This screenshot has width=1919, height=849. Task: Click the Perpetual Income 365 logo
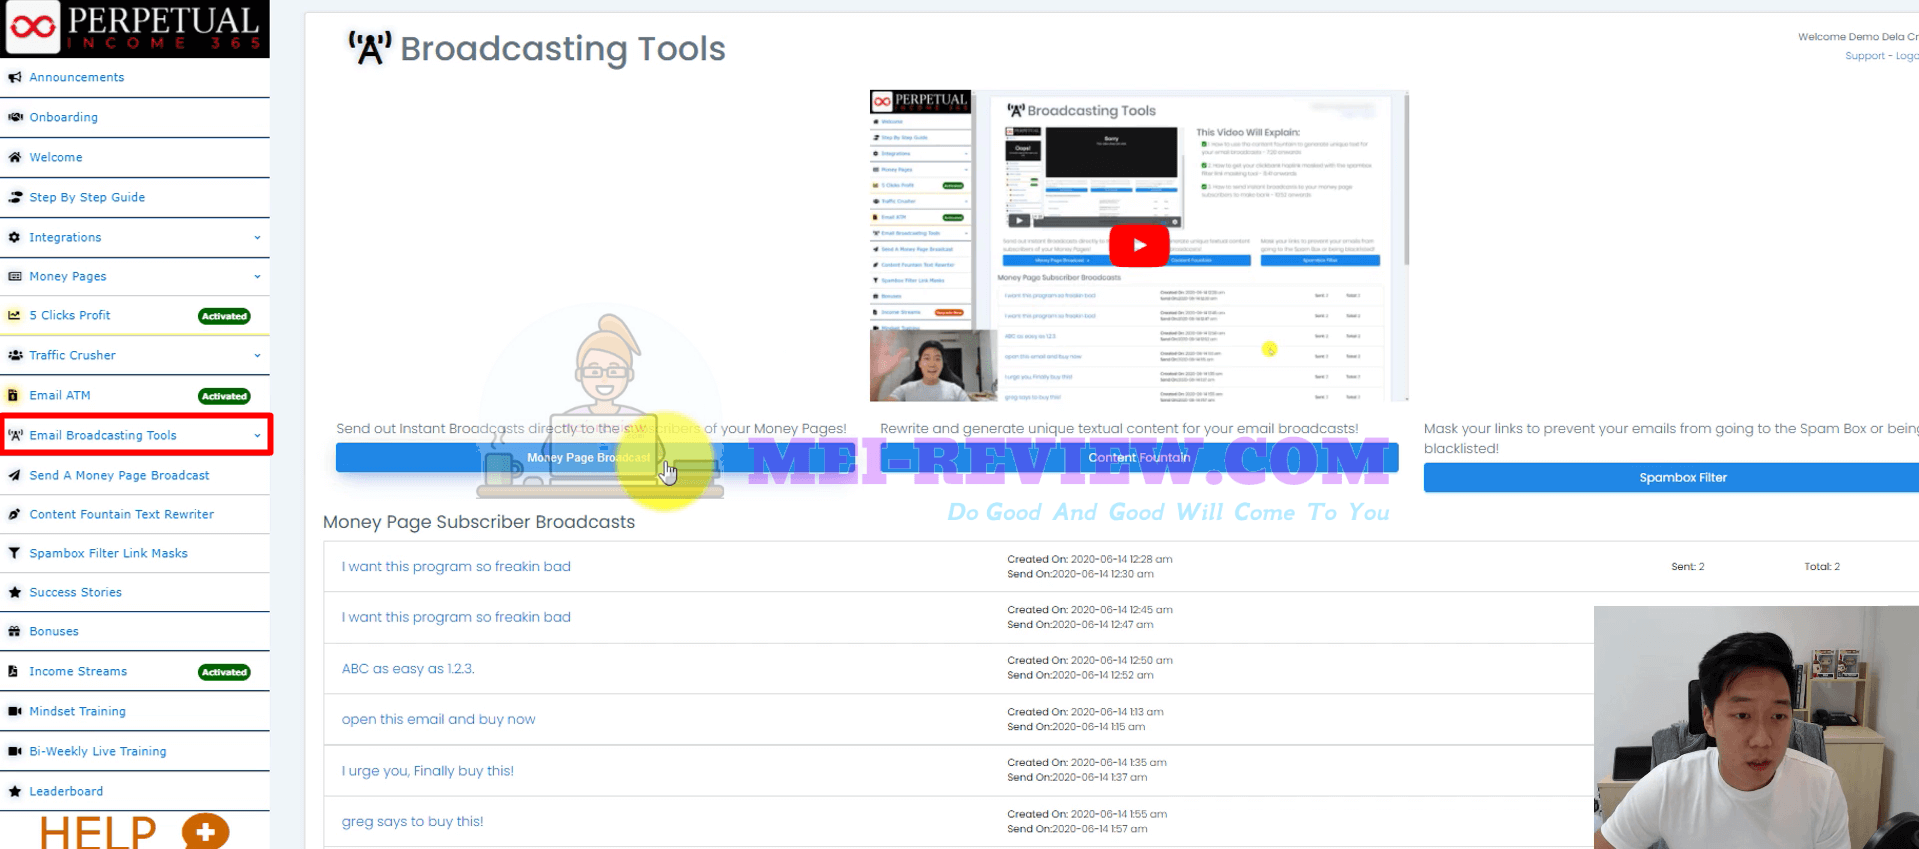tap(135, 28)
